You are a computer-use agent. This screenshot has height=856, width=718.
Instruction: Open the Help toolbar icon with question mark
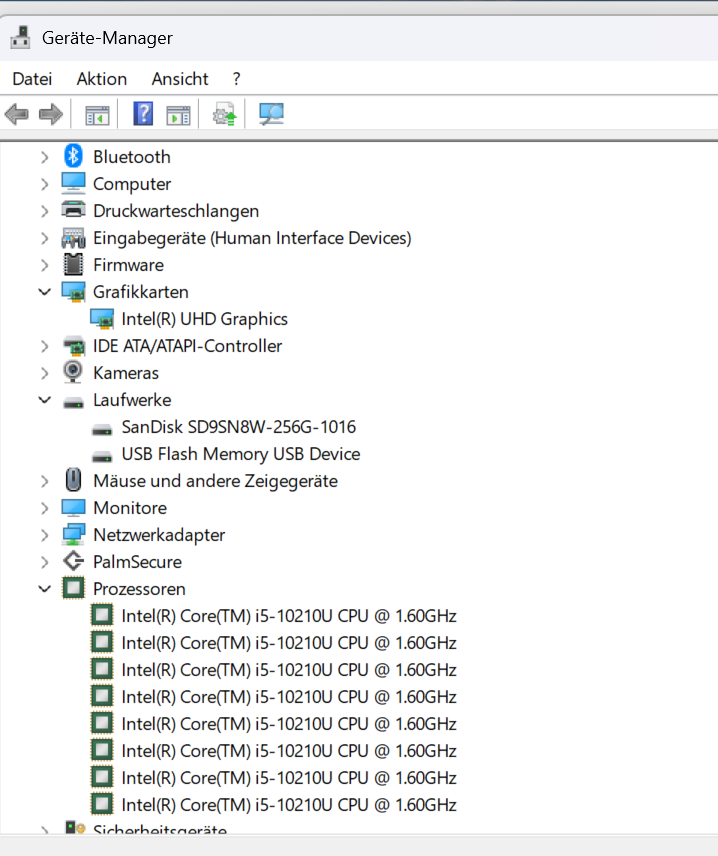pos(143,114)
